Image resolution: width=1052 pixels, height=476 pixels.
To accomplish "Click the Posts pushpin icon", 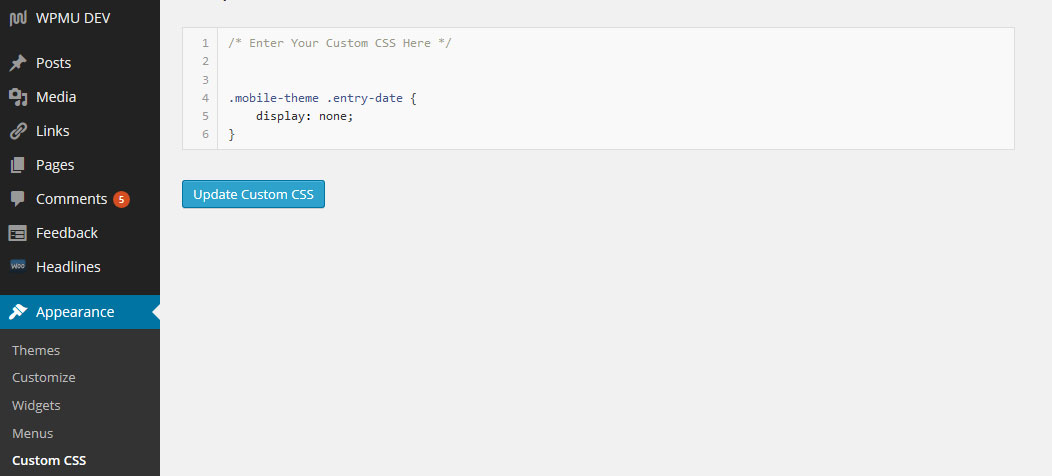I will [18, 63].
